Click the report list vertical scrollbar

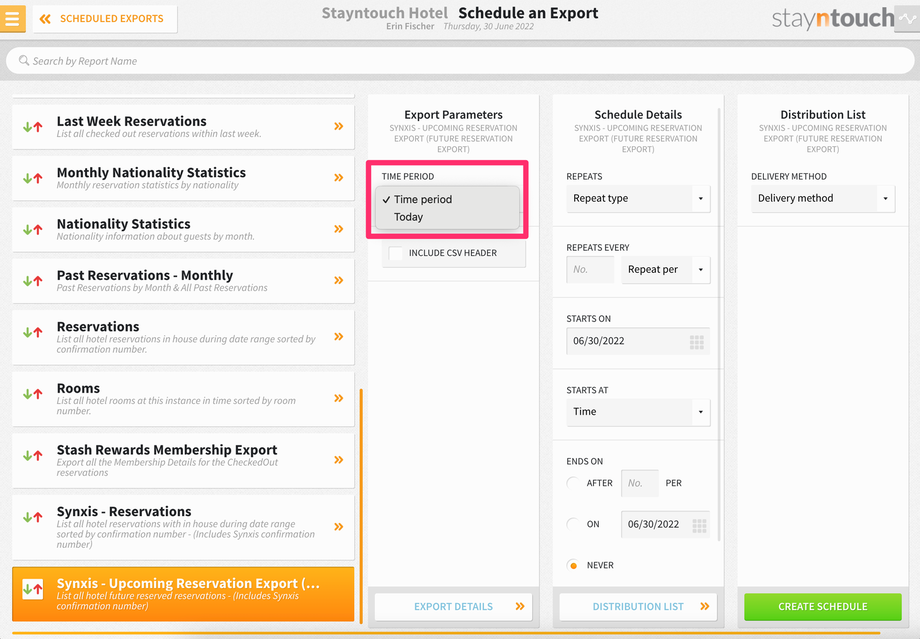(361, 505)
